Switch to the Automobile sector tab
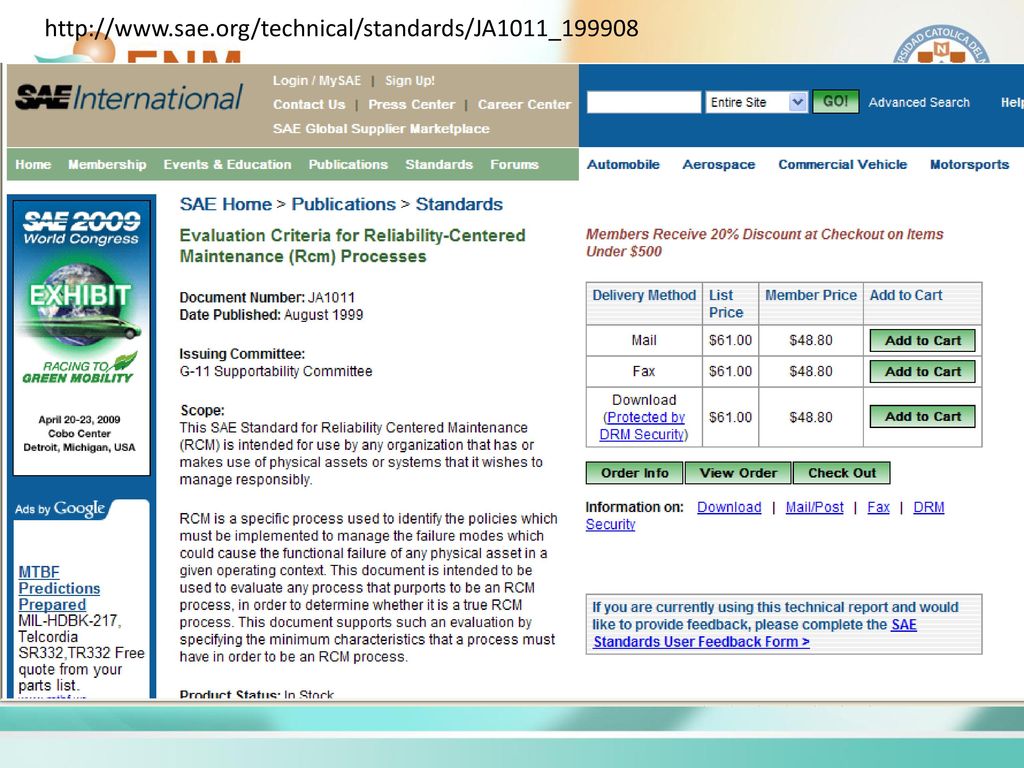This screenshot has width=1024, height=768. (x=623, y=165)
